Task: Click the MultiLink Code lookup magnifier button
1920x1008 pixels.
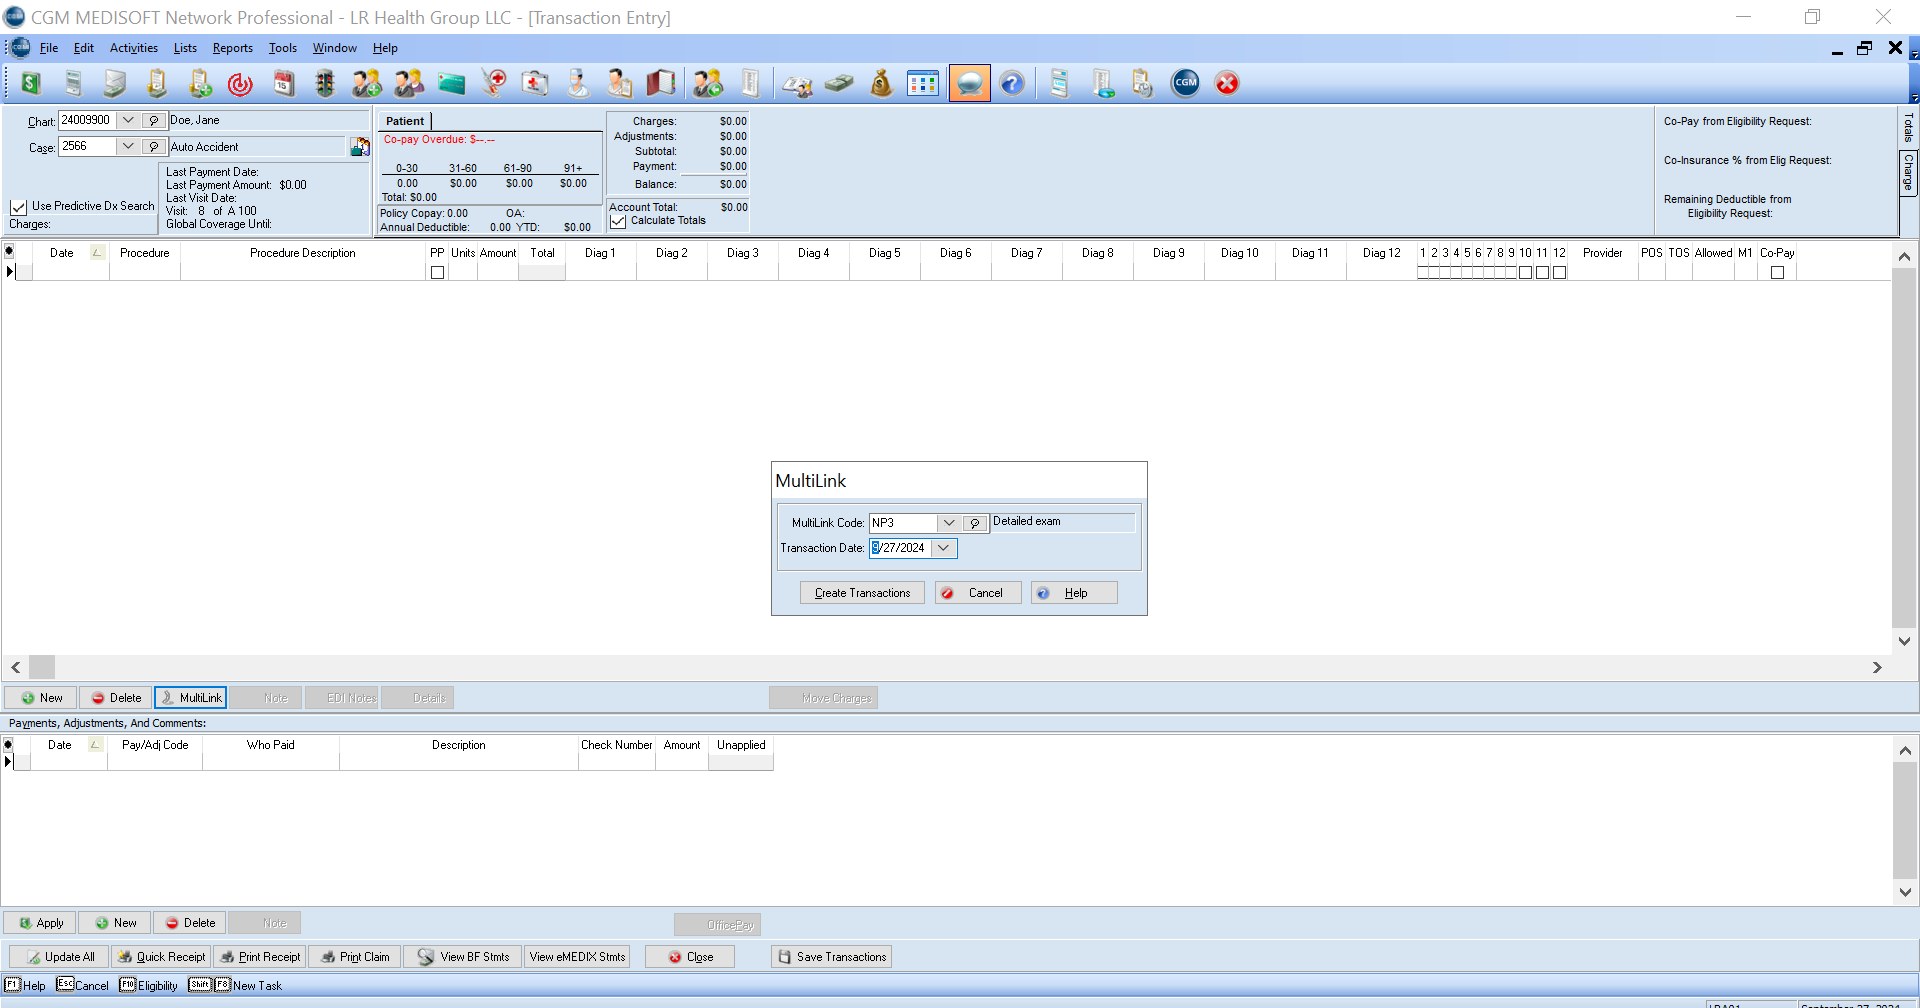Action: pos(975,523)
